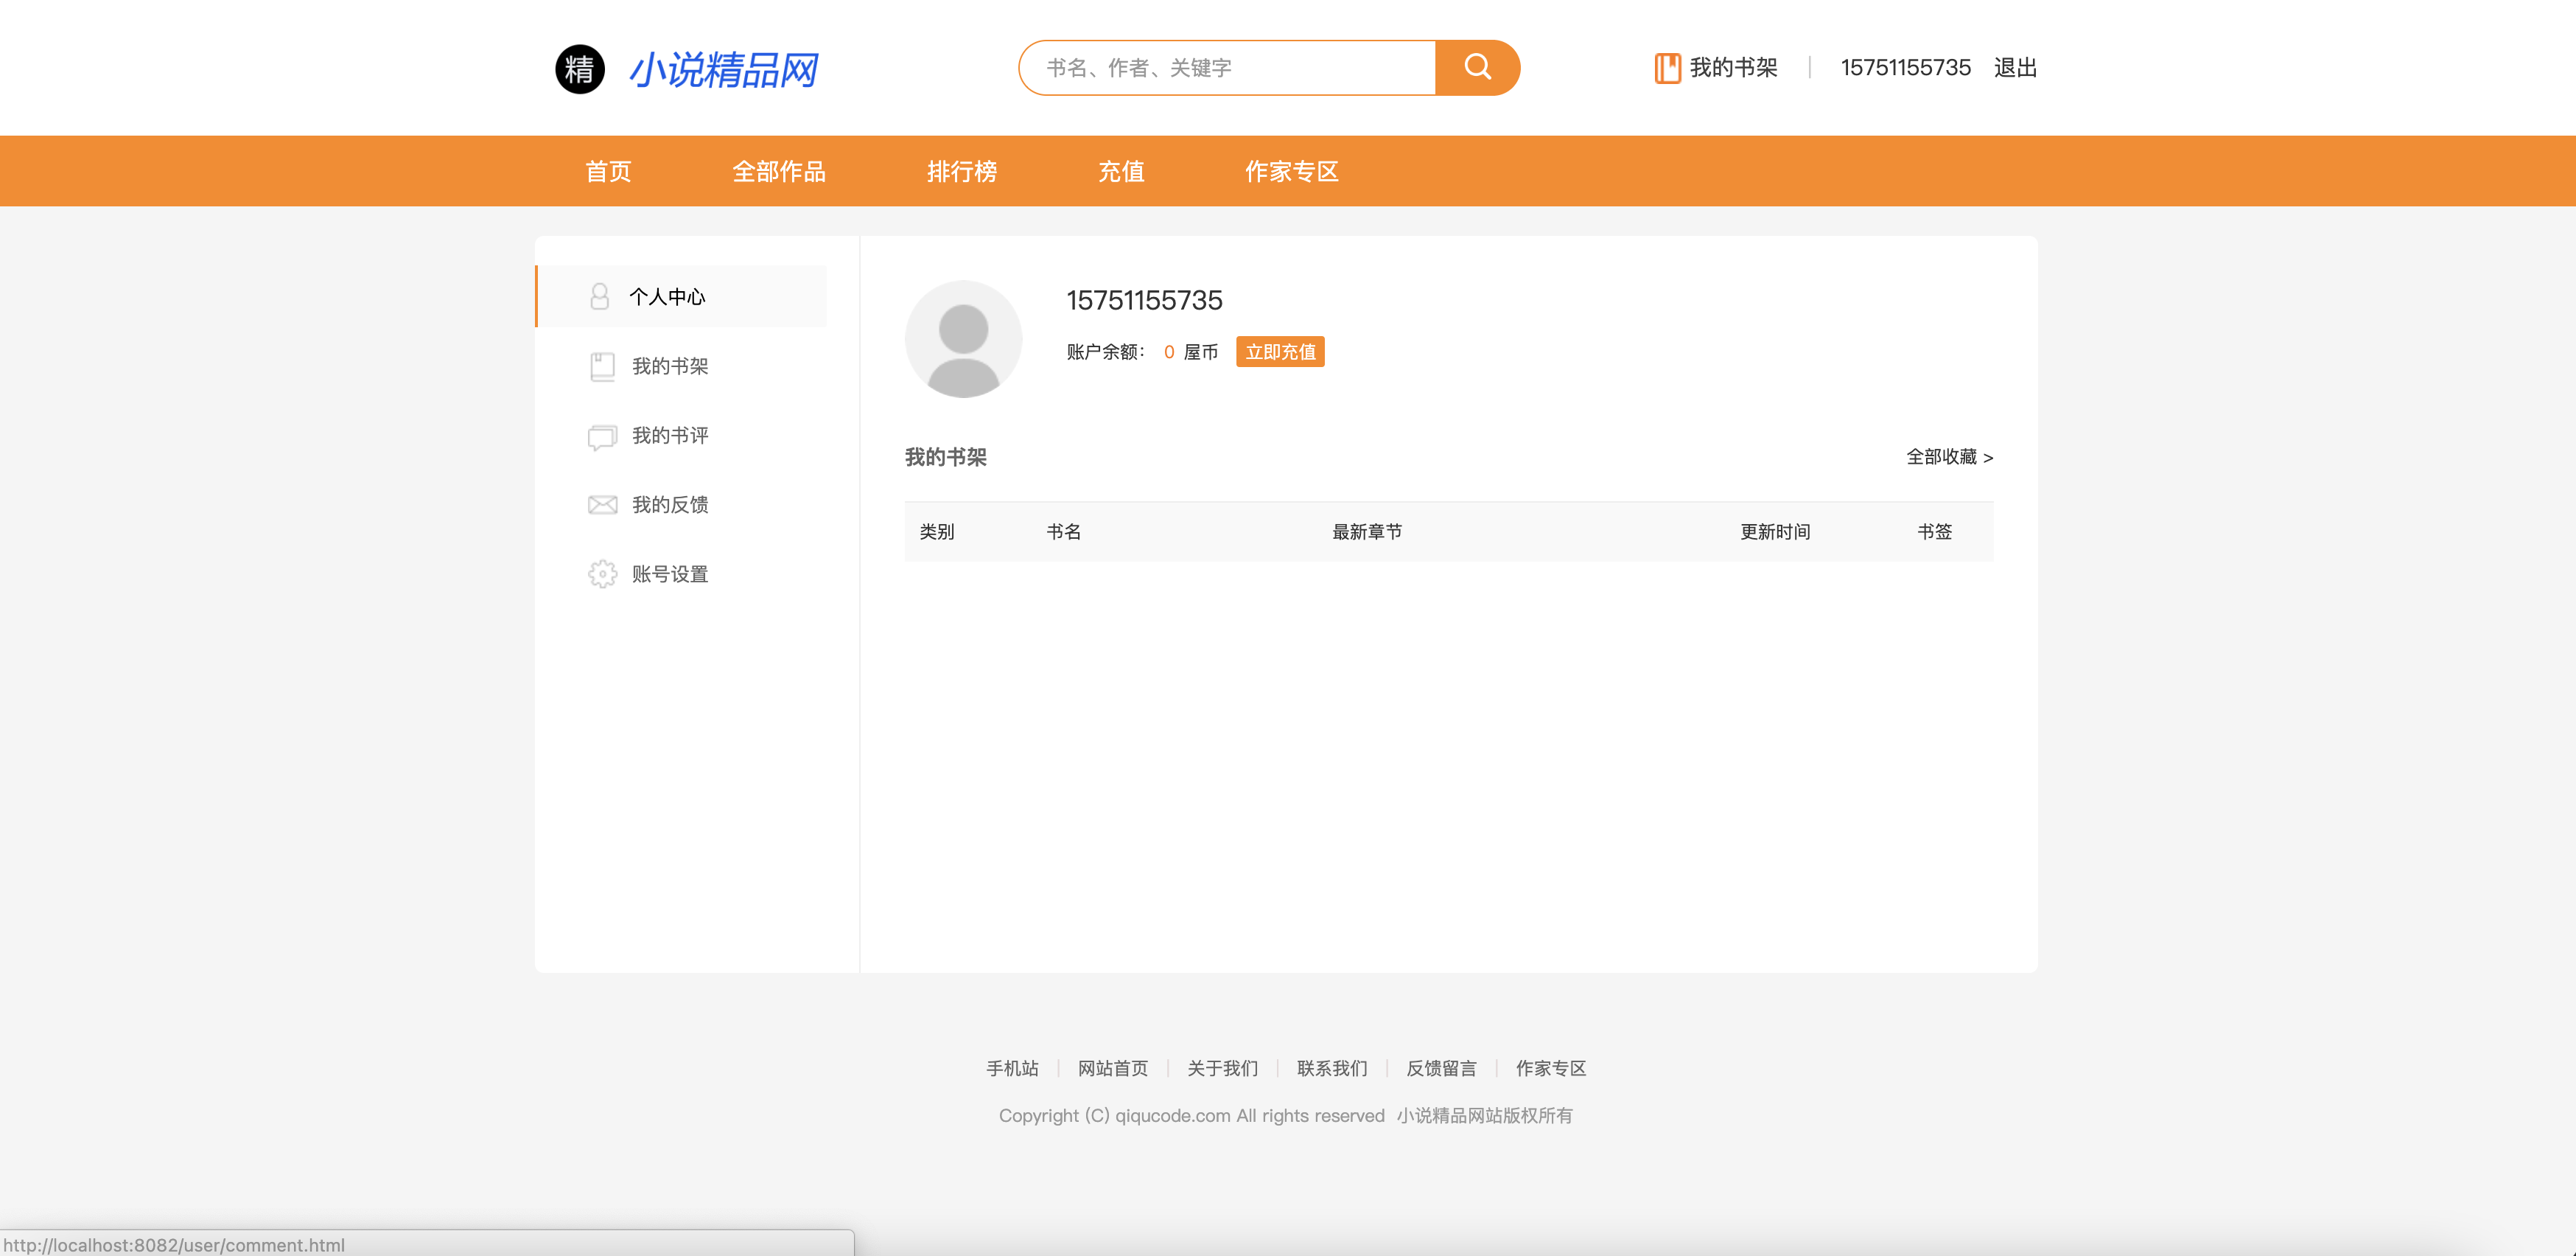Click the book icon beside 我的书架 in sidebar

602,366
